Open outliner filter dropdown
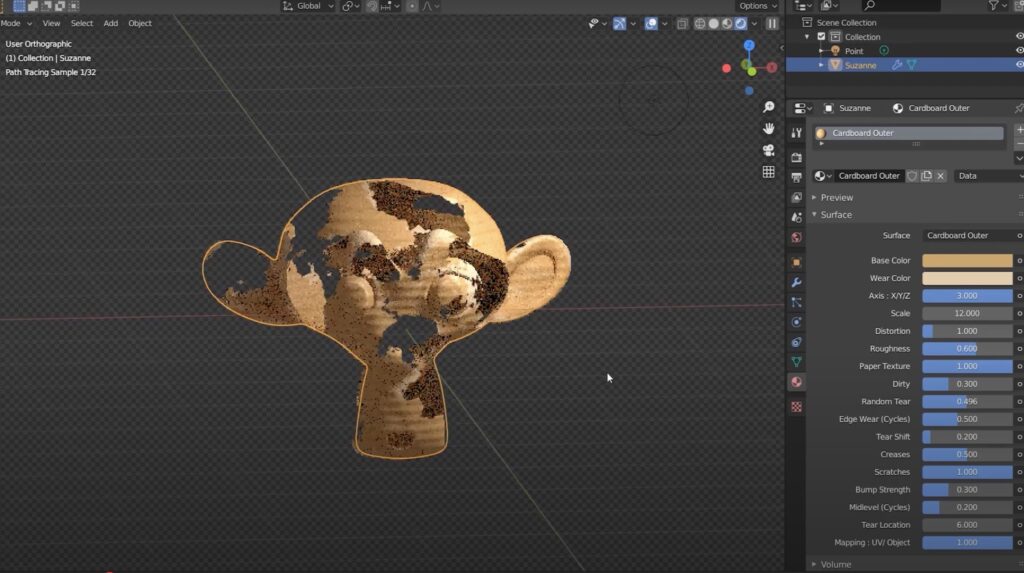 pyautogui.click(x=997, y=6)
